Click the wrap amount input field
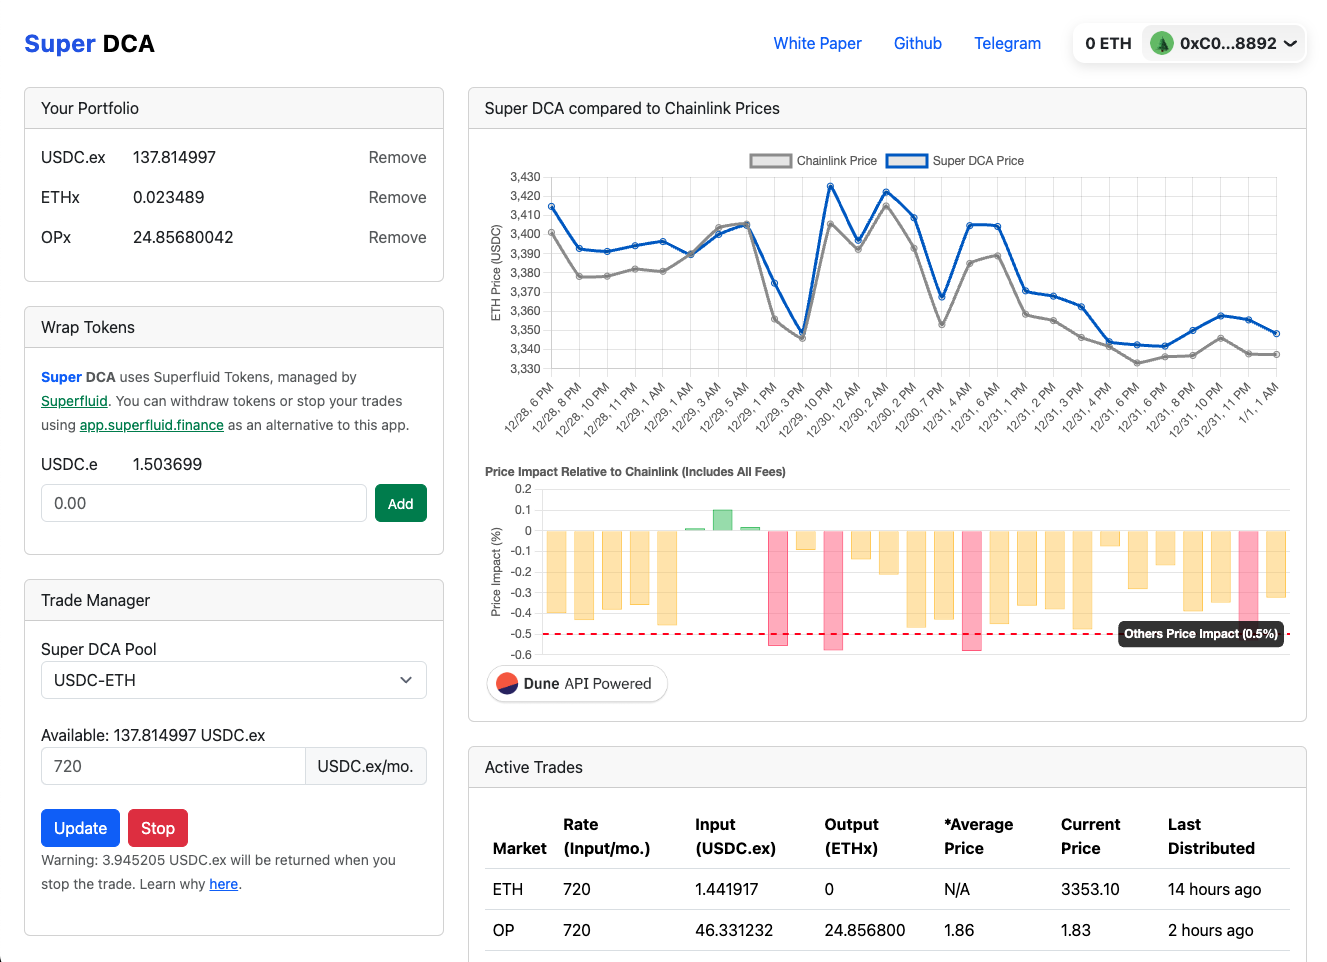1327x962 pixels. [x=204, y=503]
